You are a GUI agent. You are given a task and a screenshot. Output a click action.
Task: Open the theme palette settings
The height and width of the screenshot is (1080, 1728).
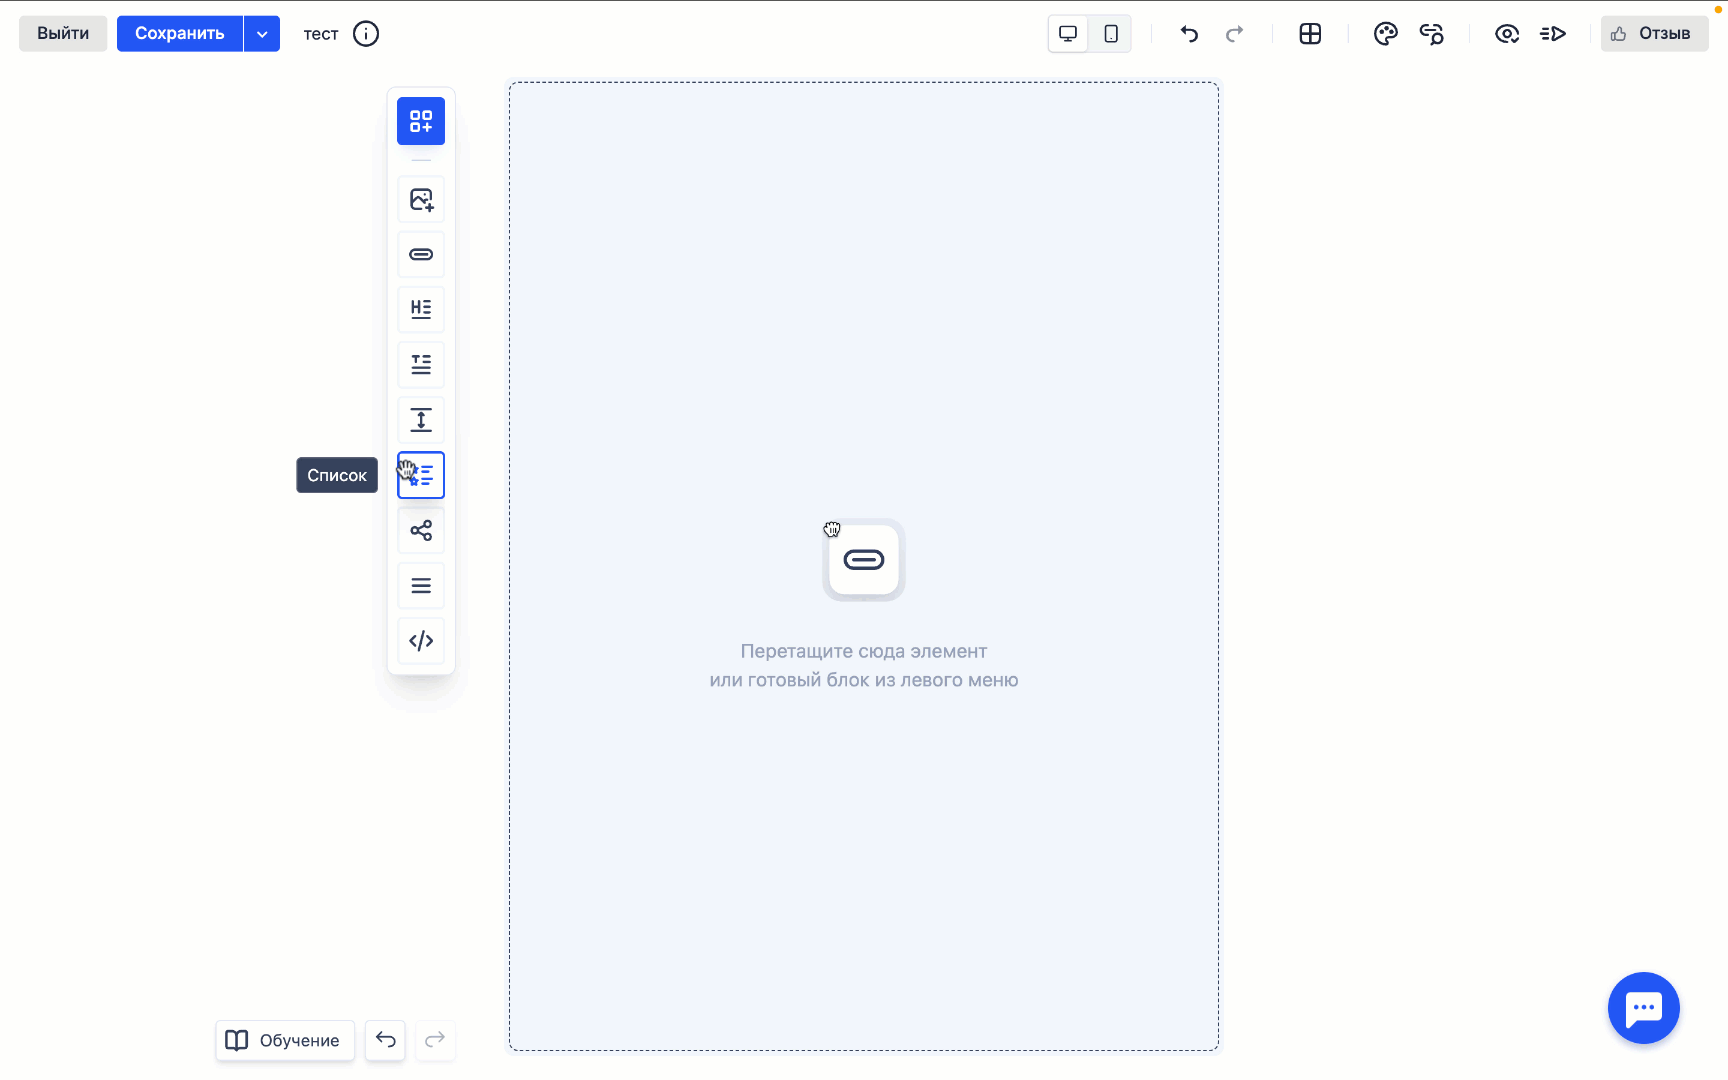click(1385, 33)
